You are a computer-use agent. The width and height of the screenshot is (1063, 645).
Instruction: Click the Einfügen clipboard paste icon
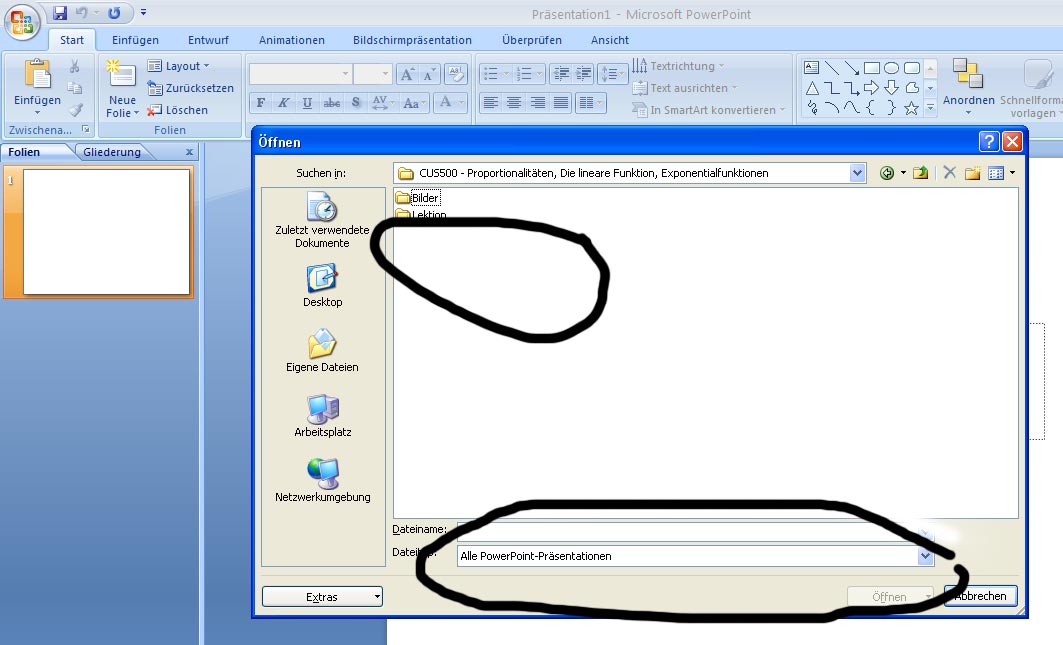click(37, 74)
